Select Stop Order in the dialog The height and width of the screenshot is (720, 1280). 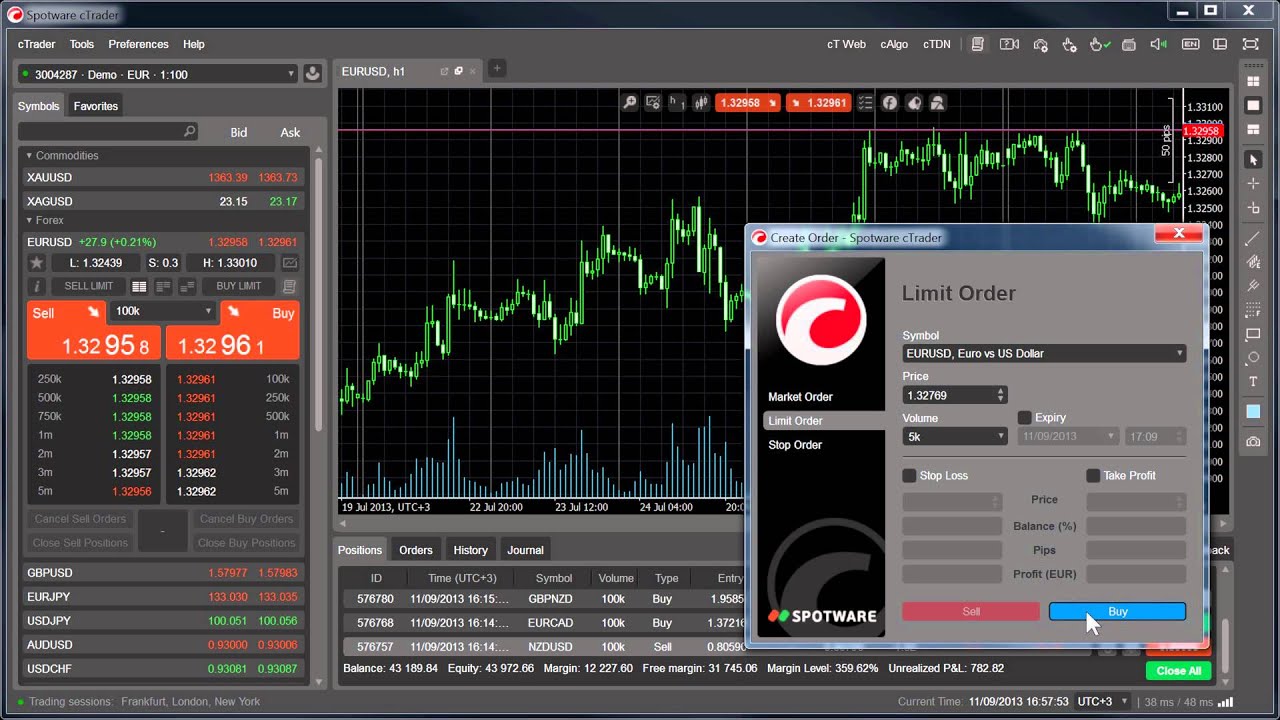point(795,445)
